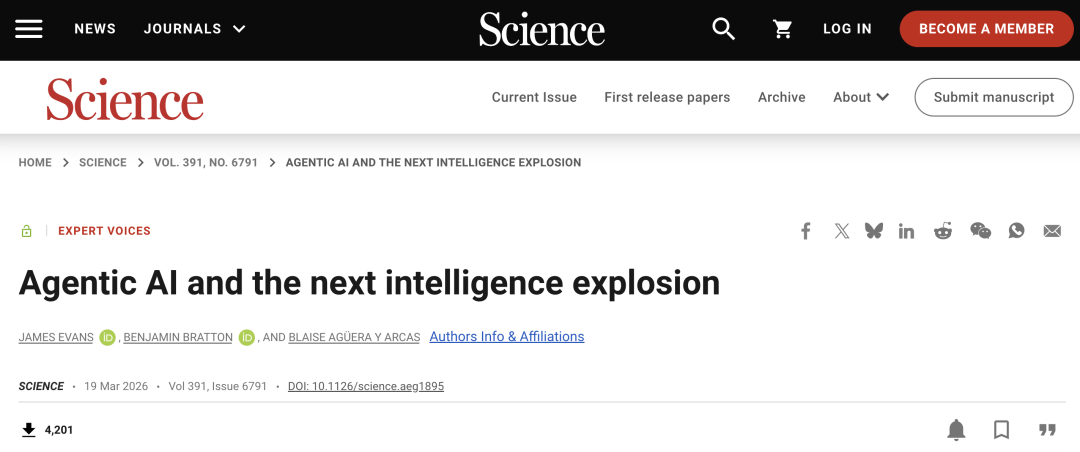
Task: Share article on LinkedIn
Action: (x=907, y=231)
